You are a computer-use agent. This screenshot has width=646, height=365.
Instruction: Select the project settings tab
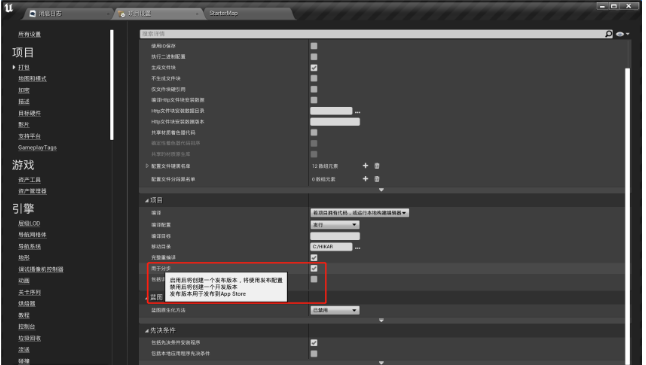pos(159,14)
